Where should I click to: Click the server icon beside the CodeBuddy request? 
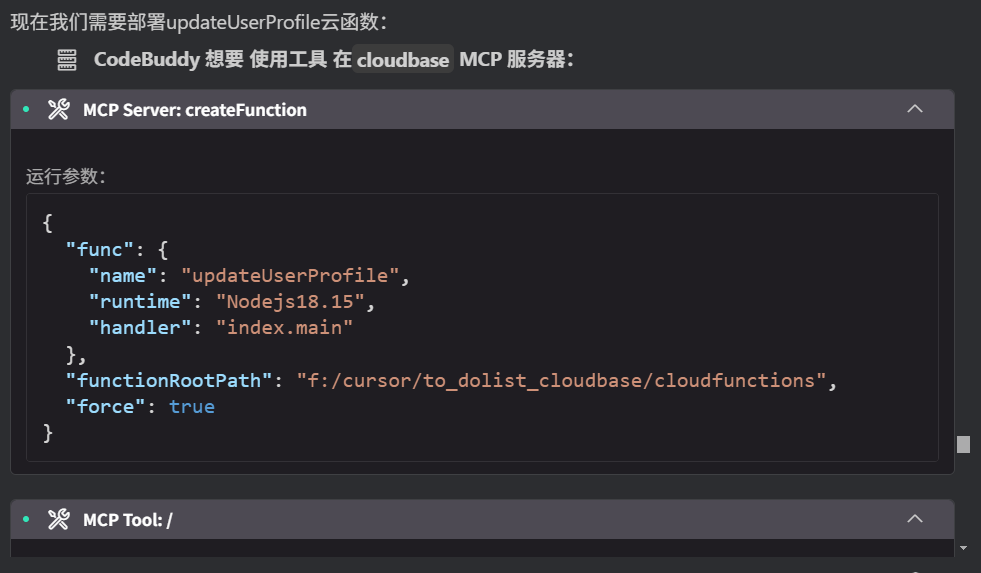point(67,60)
